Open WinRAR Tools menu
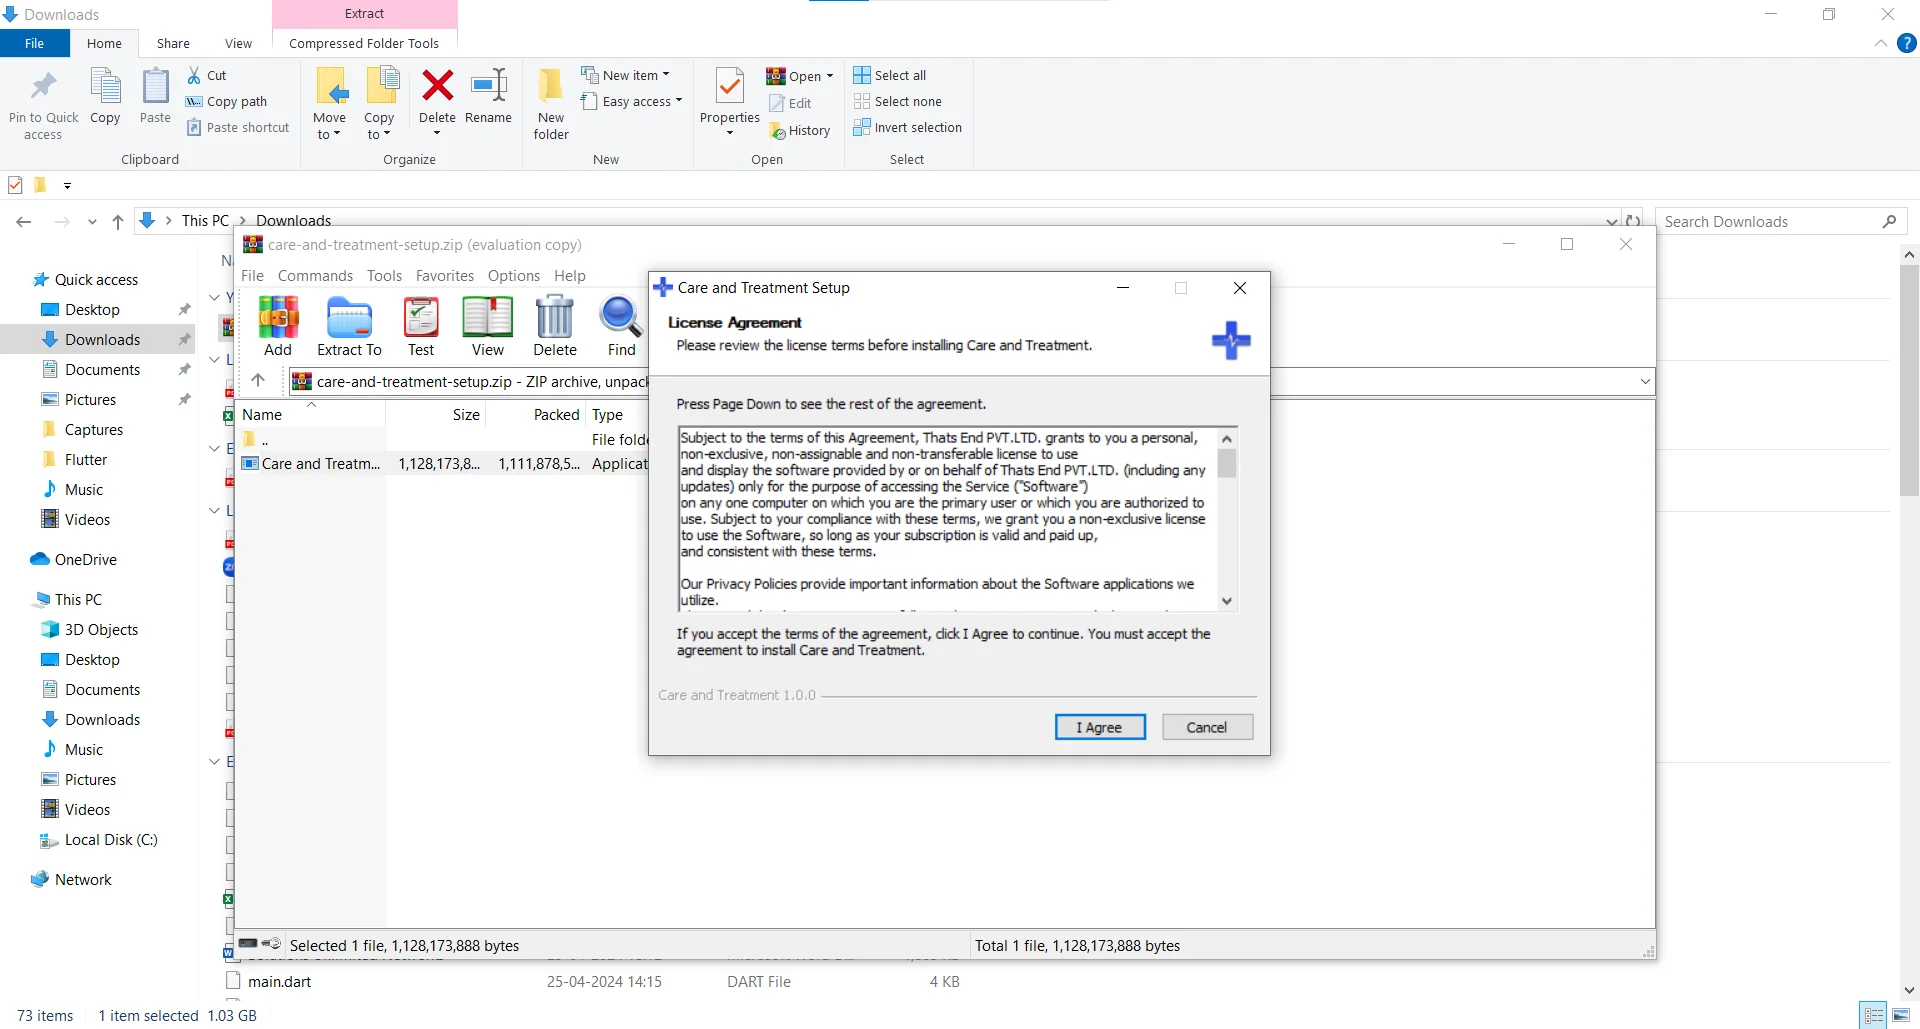Viewport: 1920px width, 1029px height. tap(384, 275)
